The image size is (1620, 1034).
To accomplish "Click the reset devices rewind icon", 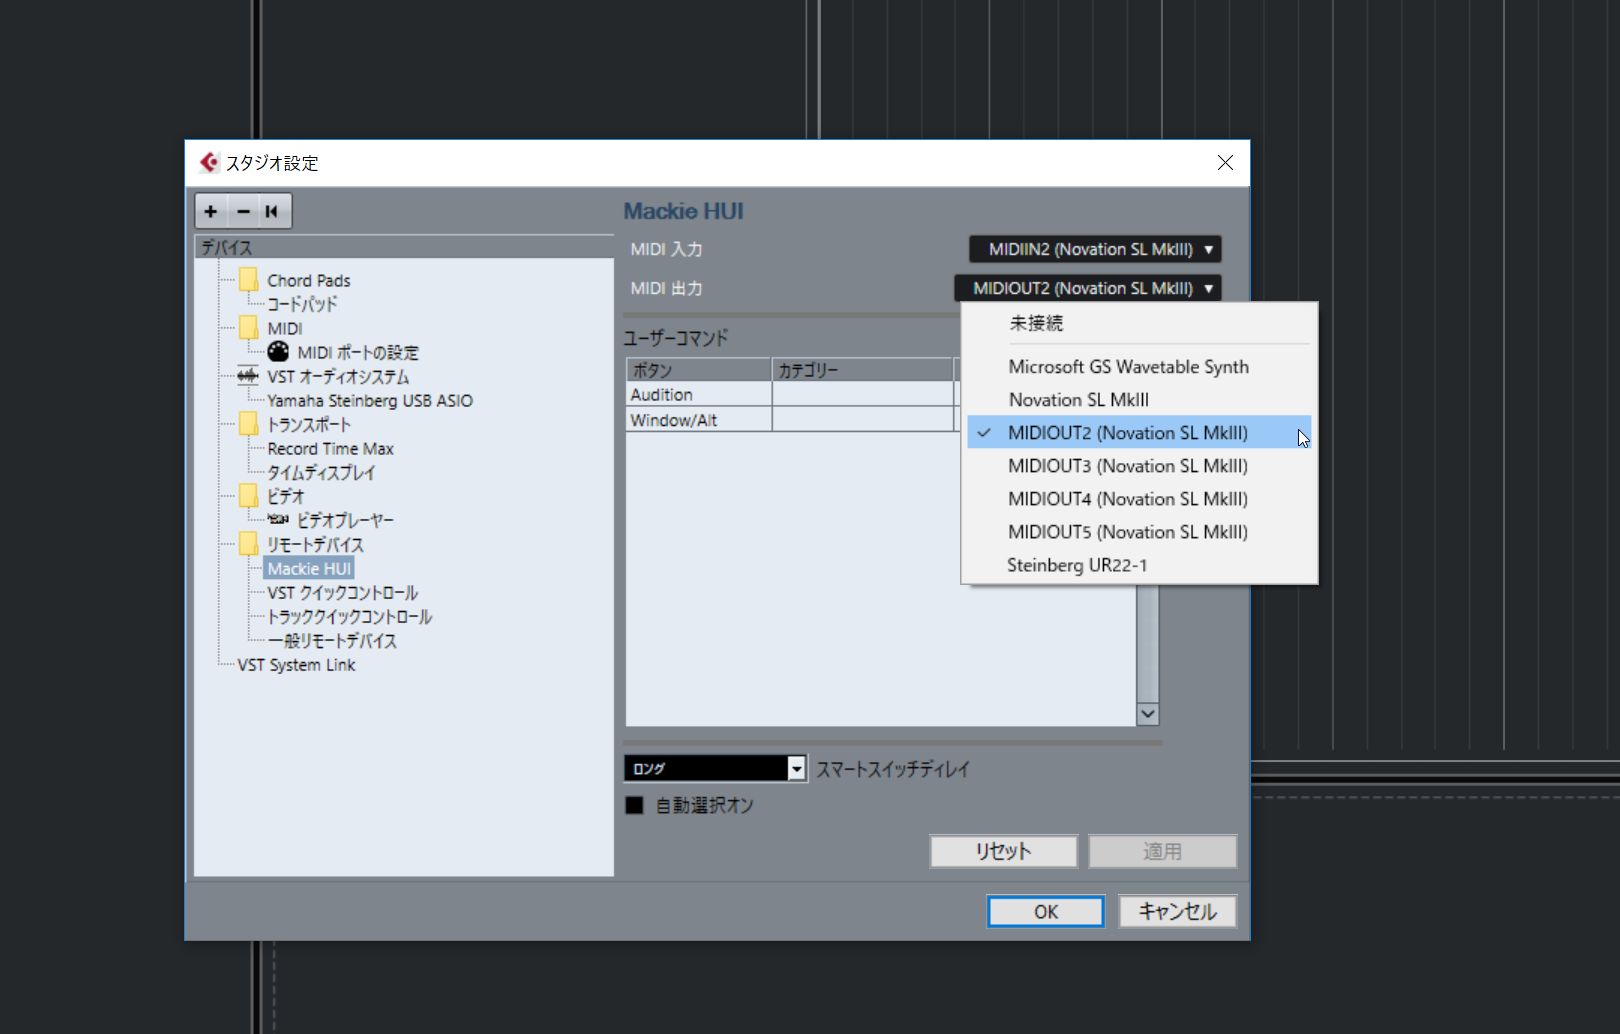I will point(272,211).
